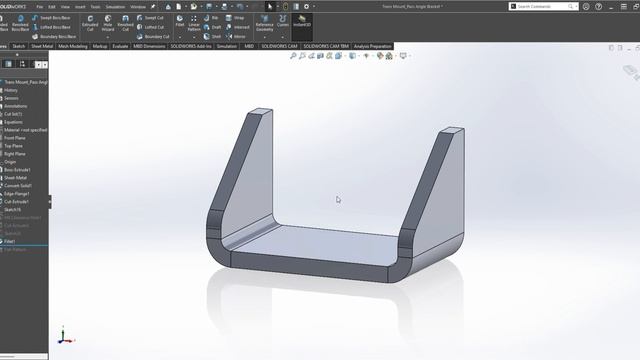
Task: Select the Lofted Boss/Base tool
Action: coord(51,27)
